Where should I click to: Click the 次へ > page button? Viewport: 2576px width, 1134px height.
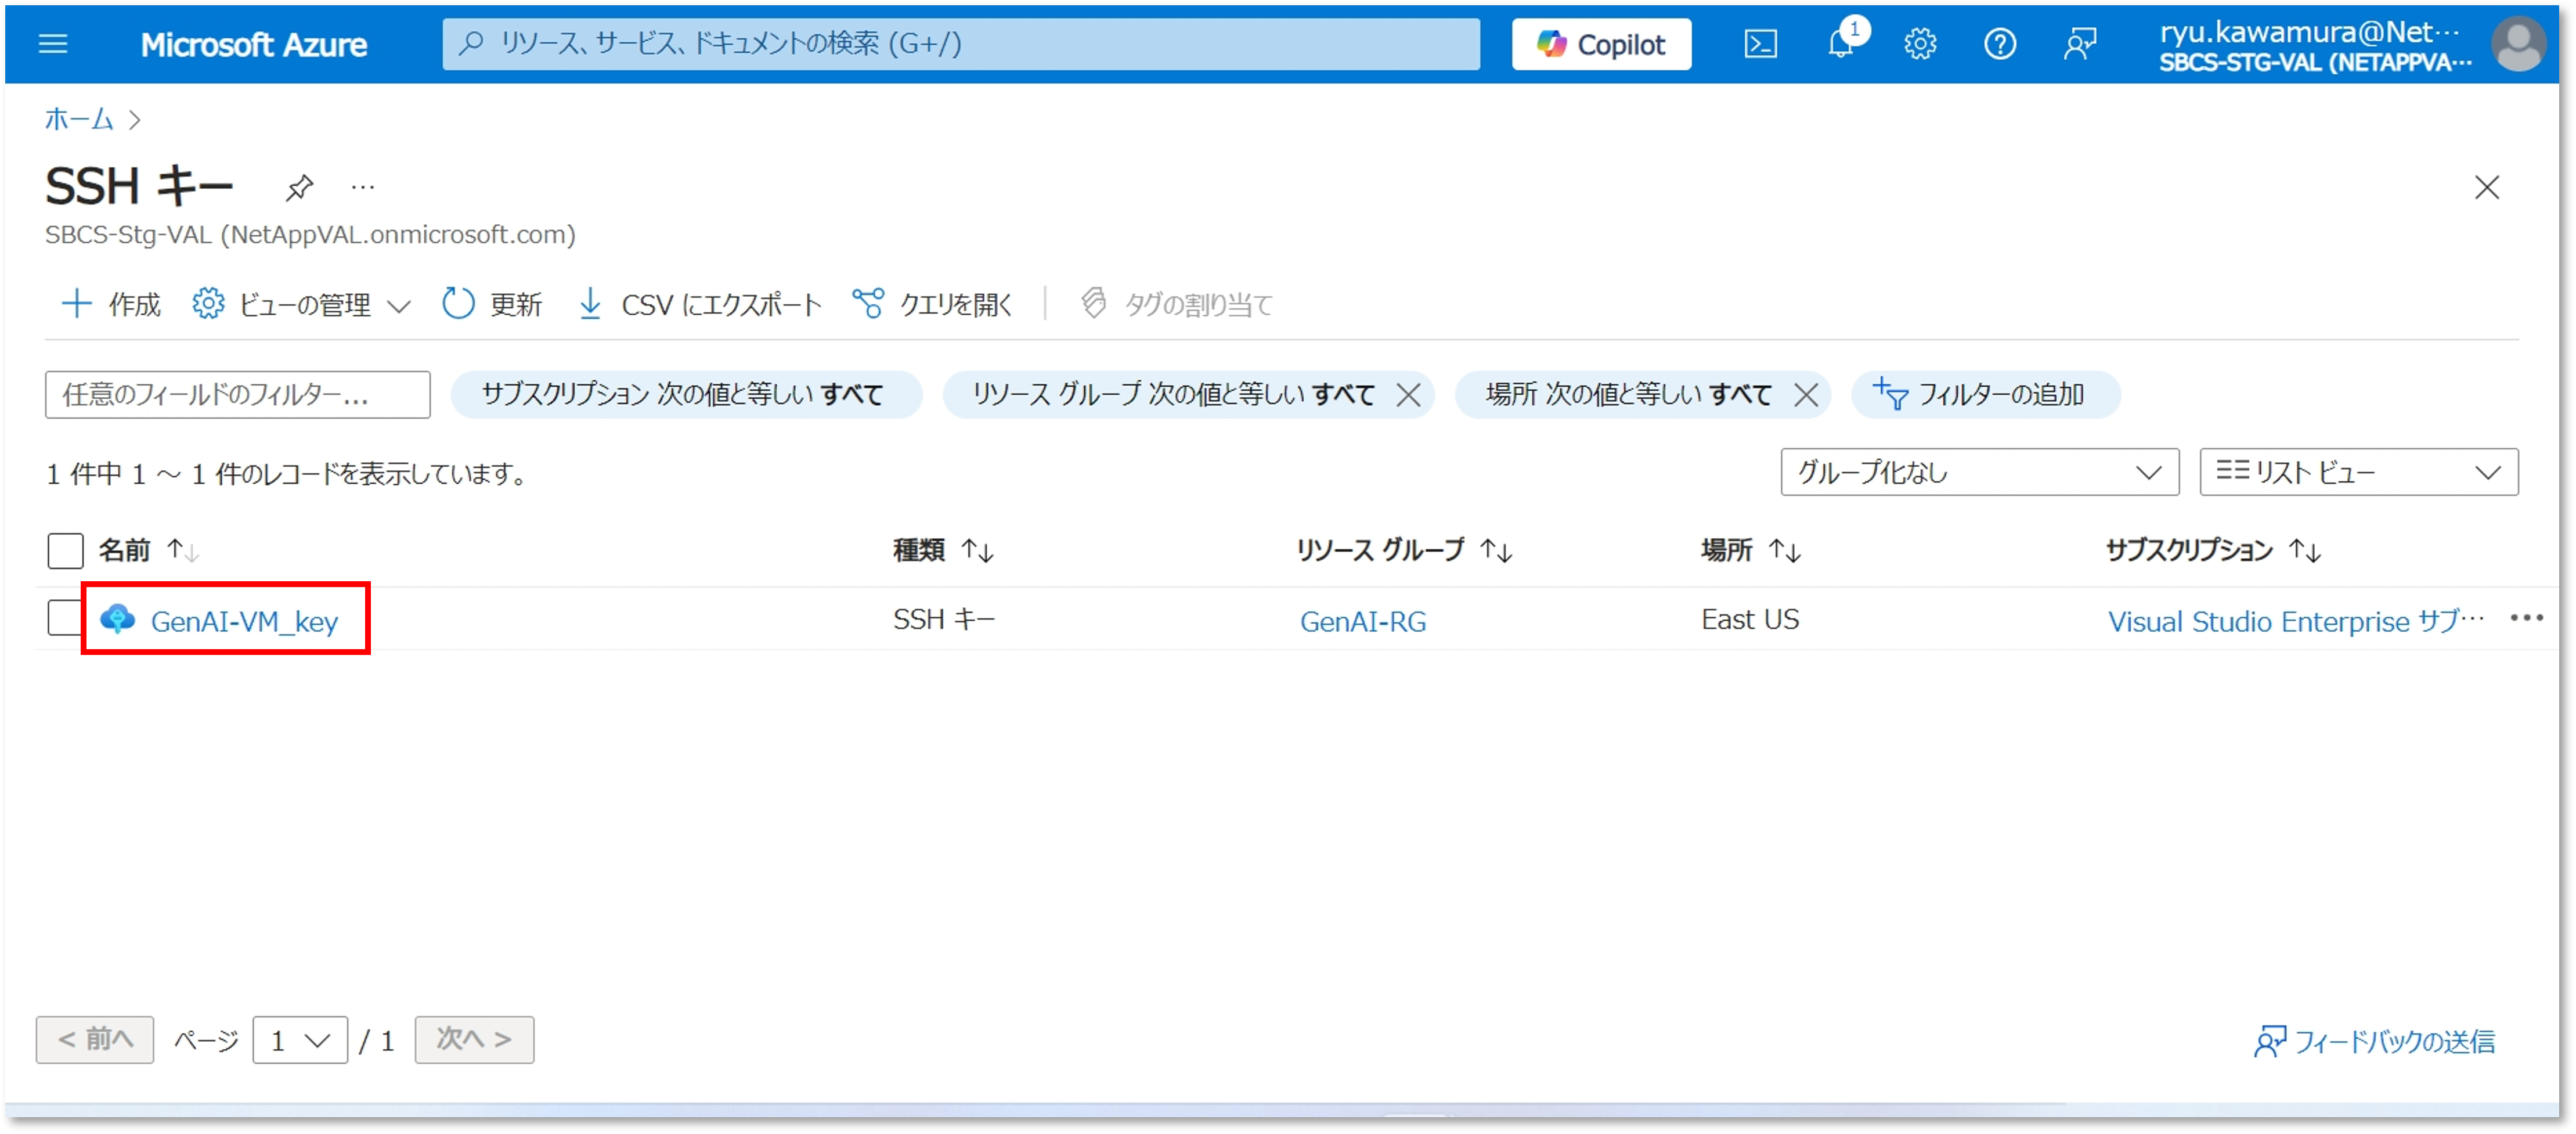pos(474,1040)
